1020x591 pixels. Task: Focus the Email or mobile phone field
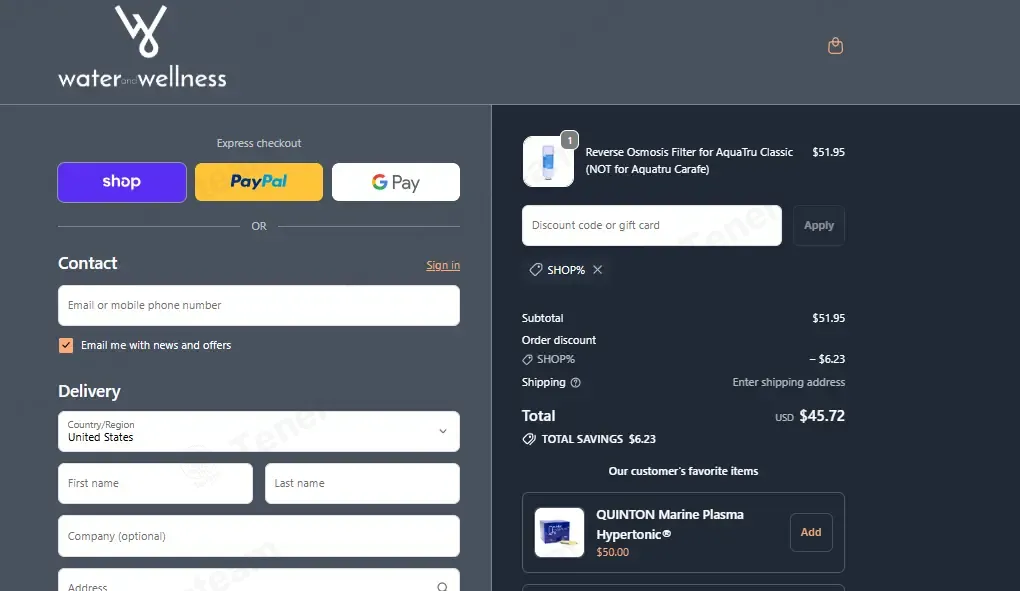click(x=259, y=306)
